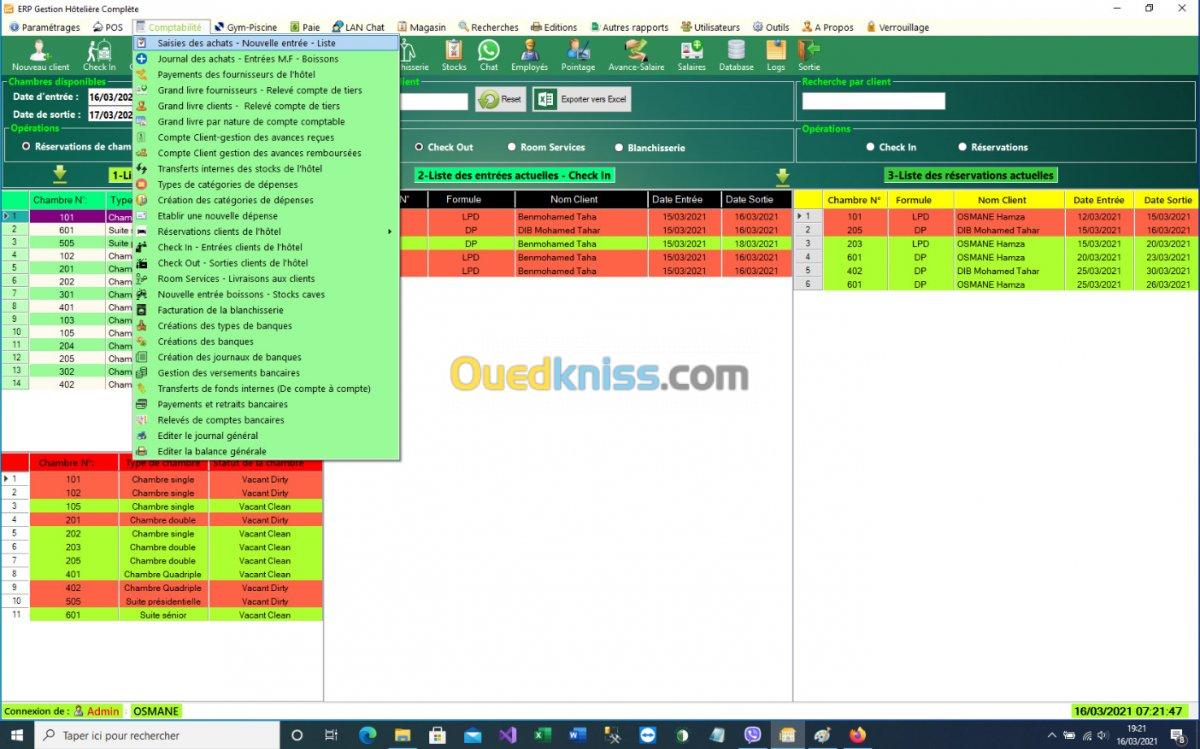
Task: Click the Logs toolbar icon
Action: pyautogui.click(x=776, y=54)
